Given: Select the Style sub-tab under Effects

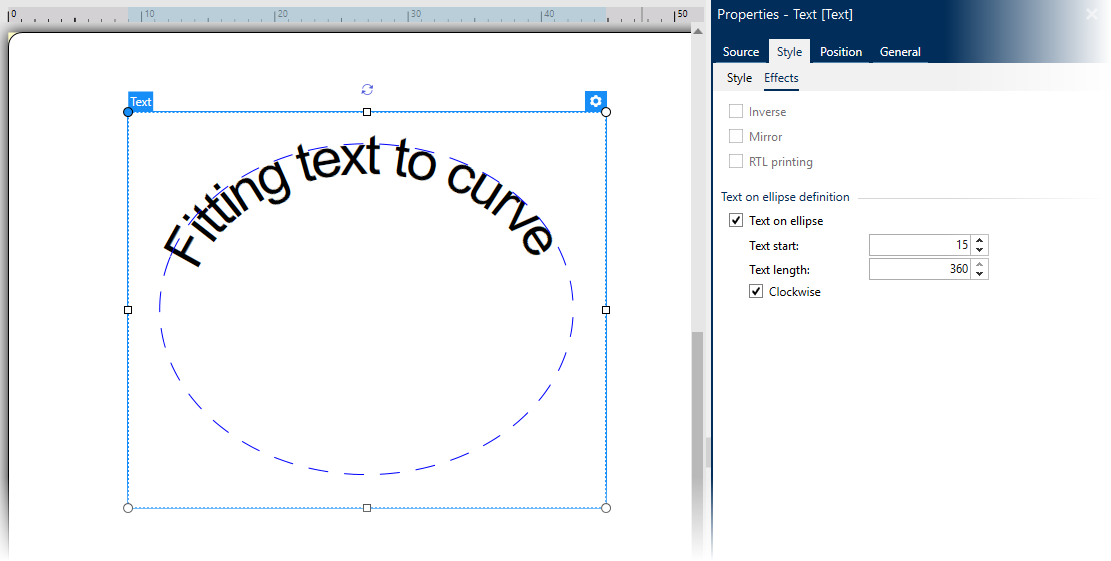Looking at the screenshot, I should tap(739, 78).
